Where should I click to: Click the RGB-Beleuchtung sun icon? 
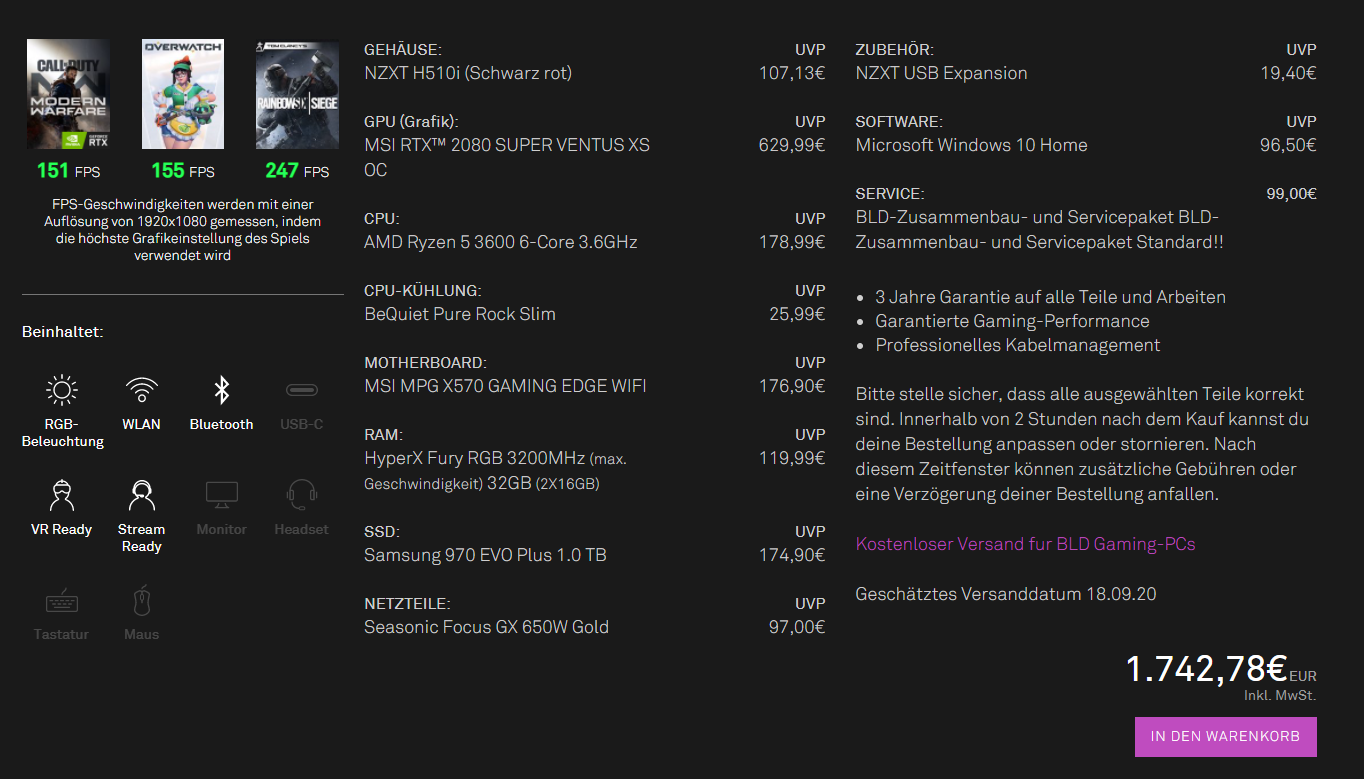click(61, 390)
